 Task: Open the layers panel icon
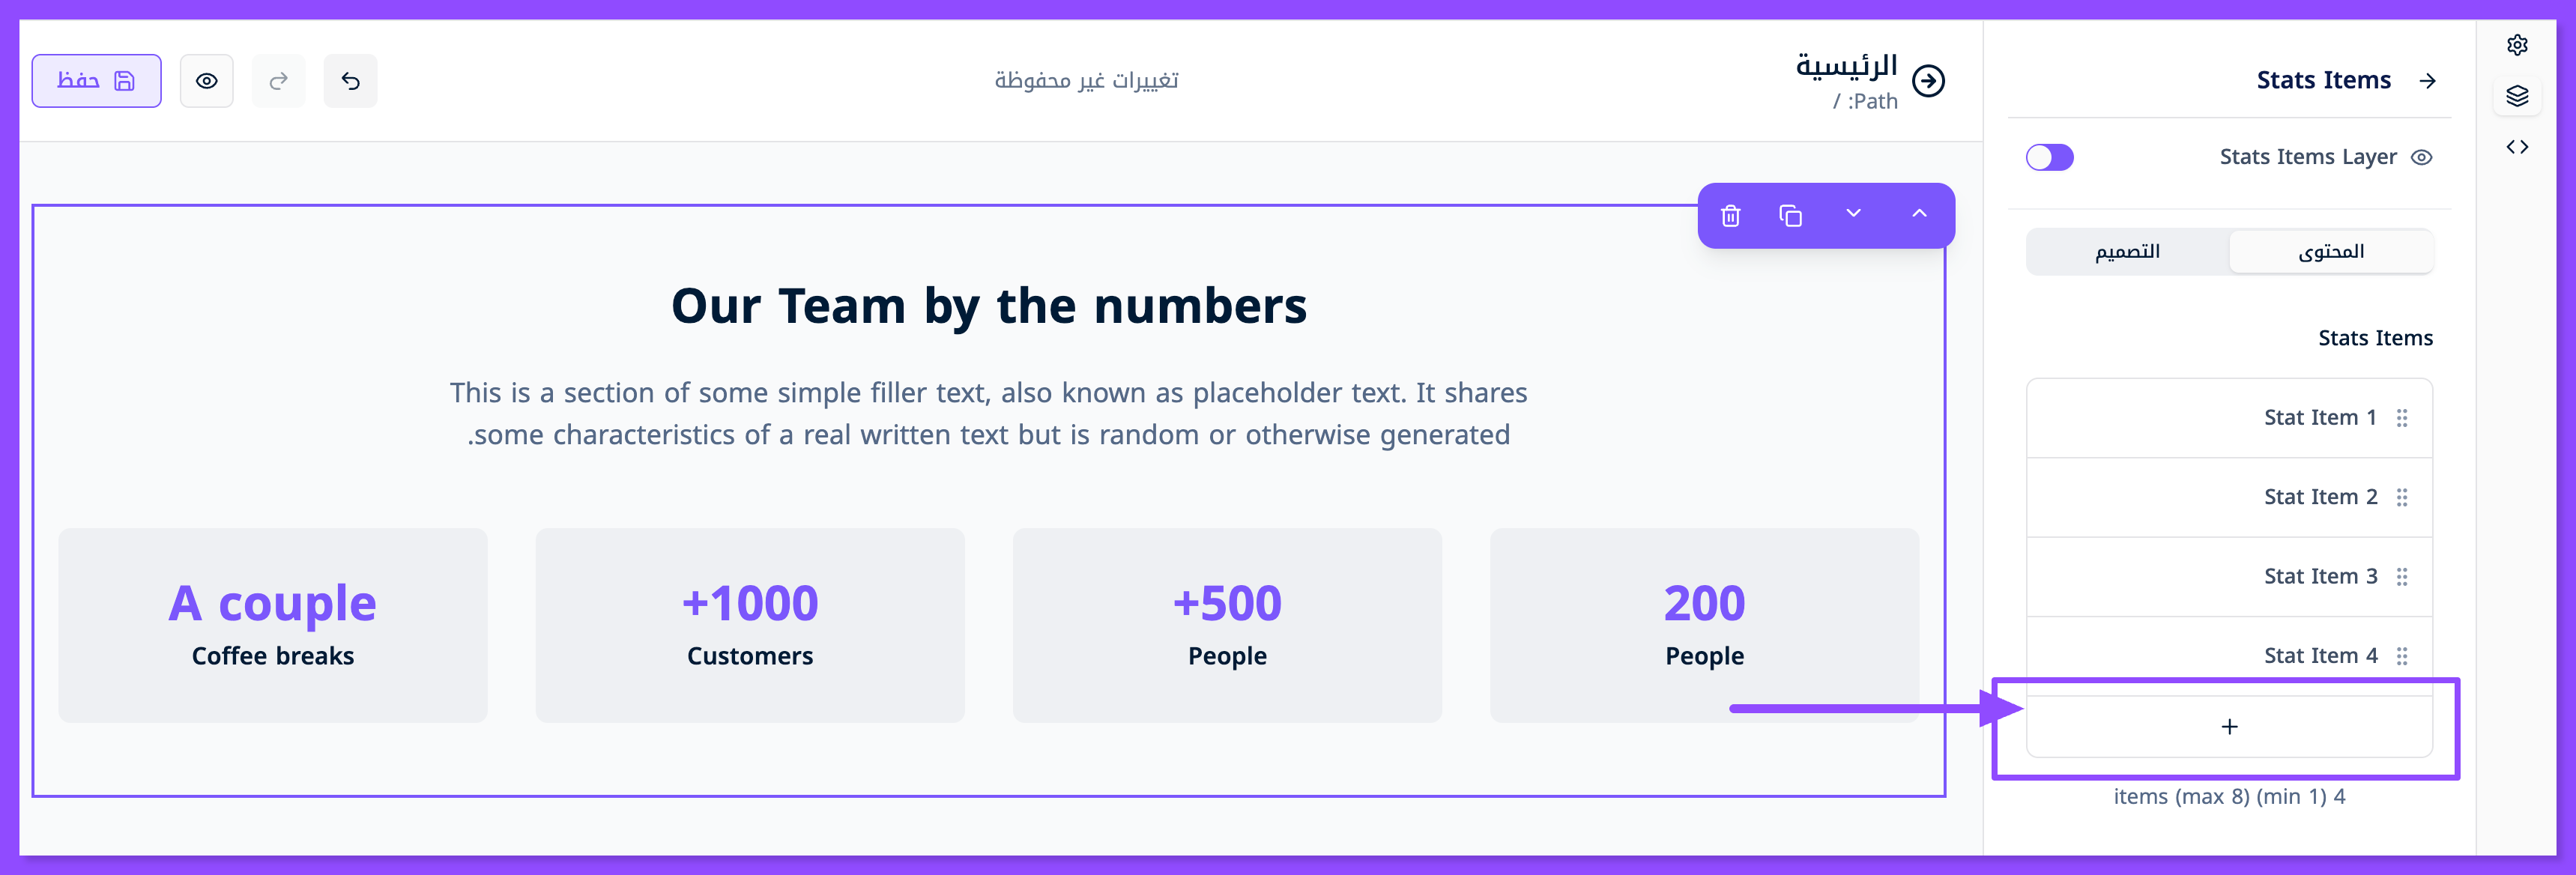2517,96
